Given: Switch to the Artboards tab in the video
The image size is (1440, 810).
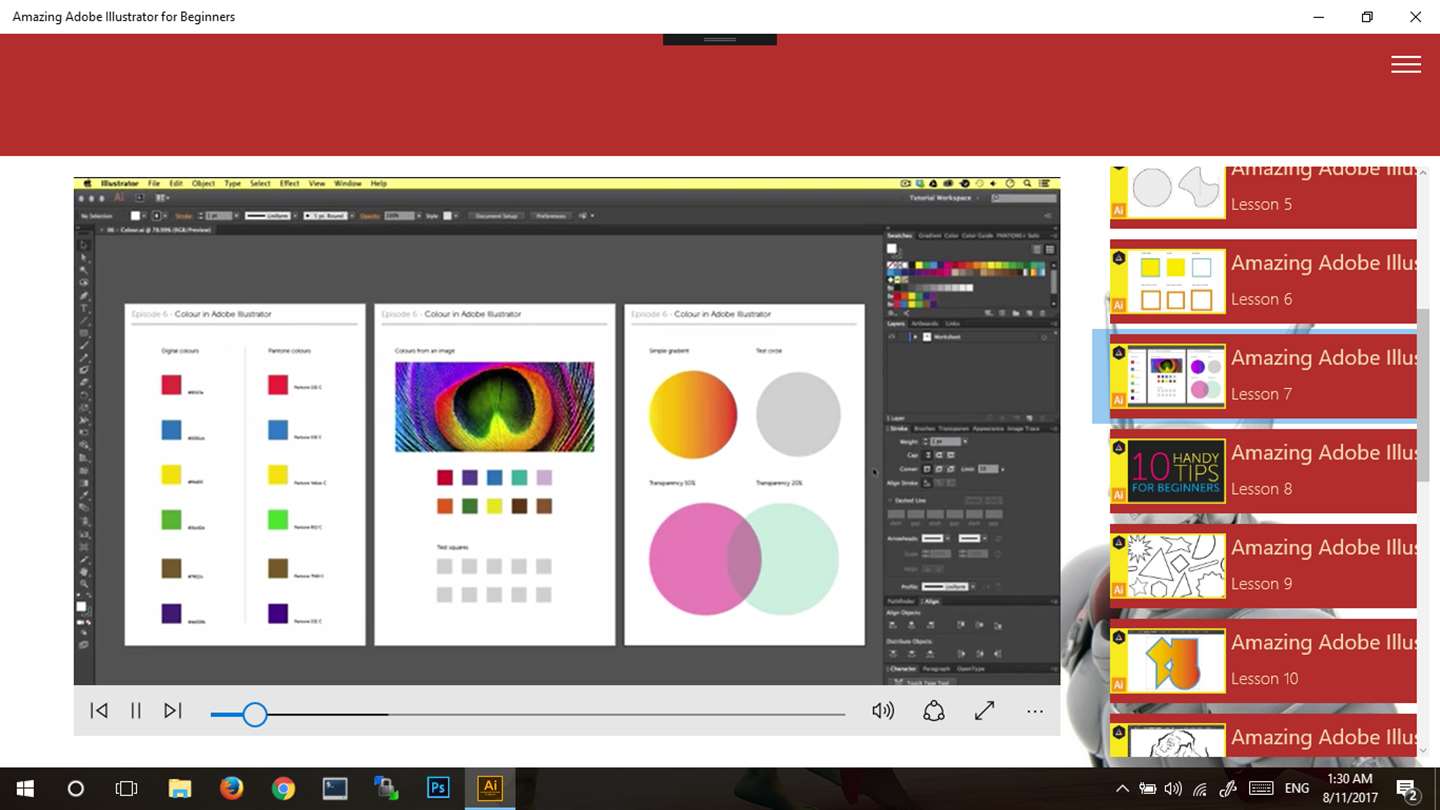Looking at the screenshot, I should [x=925, y=324].
